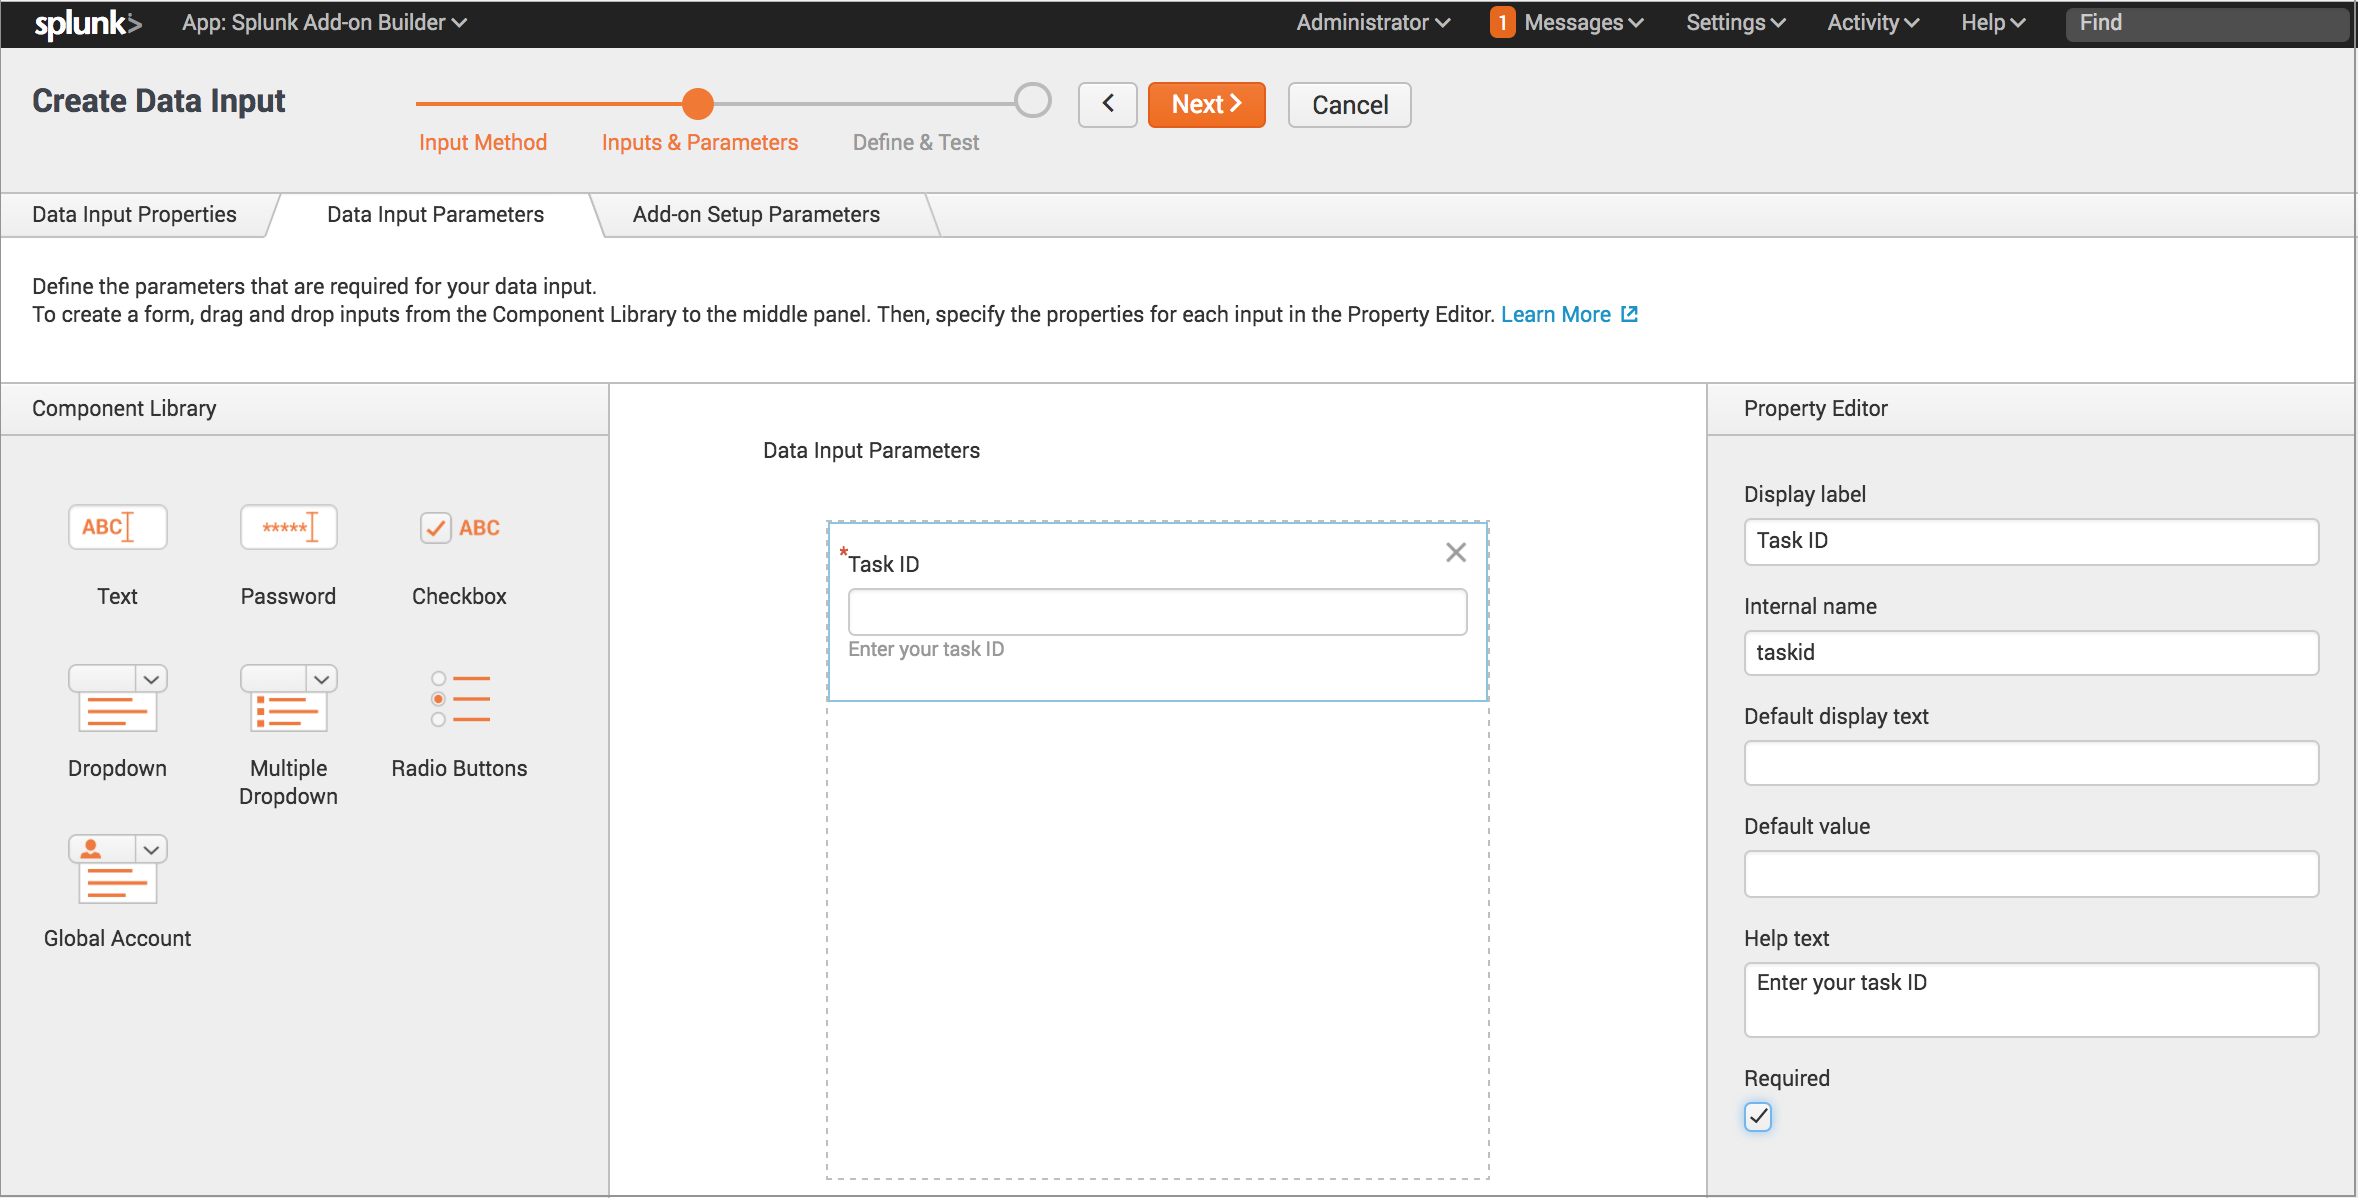This screenshot has width=2358, height=1198.
Task: Expand the Activity menu
Action: coord(1873,22)
